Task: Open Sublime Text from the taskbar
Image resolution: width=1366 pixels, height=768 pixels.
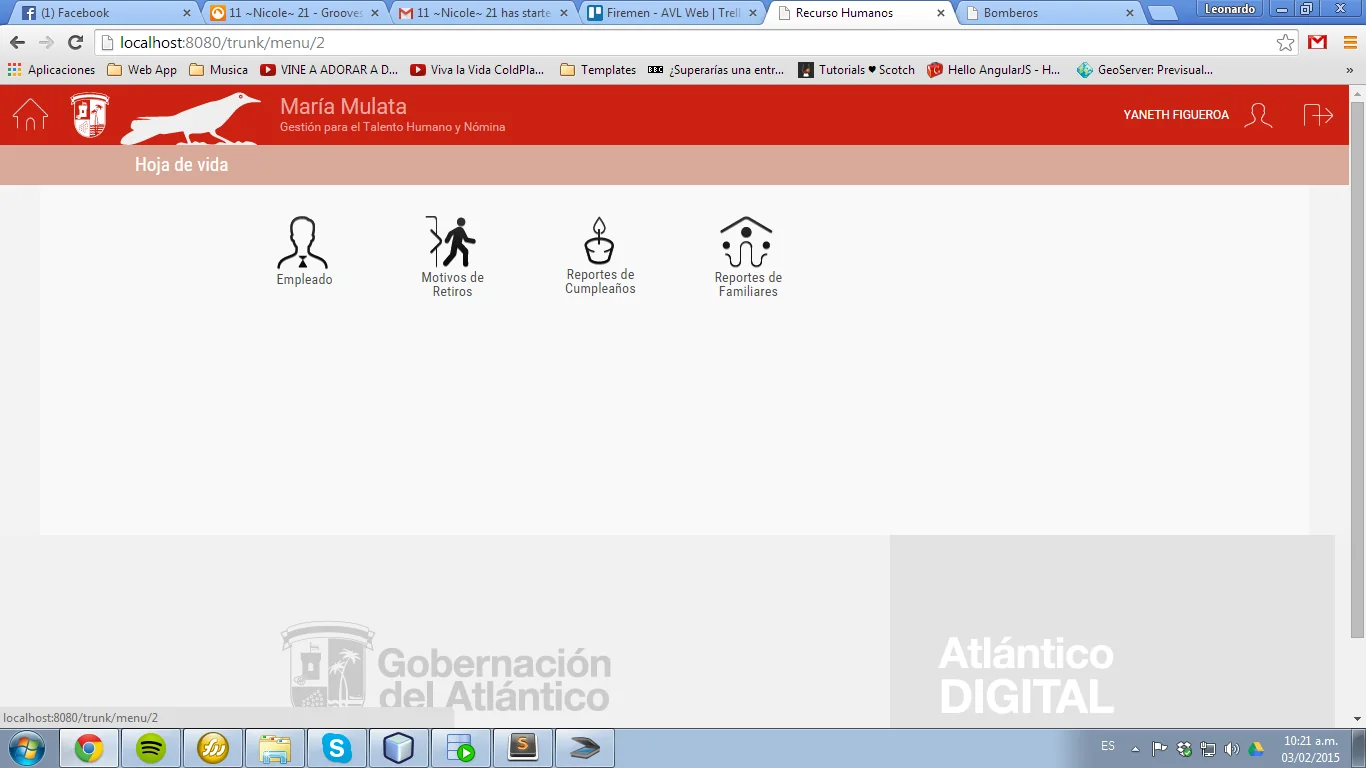Action: [523, 748]
